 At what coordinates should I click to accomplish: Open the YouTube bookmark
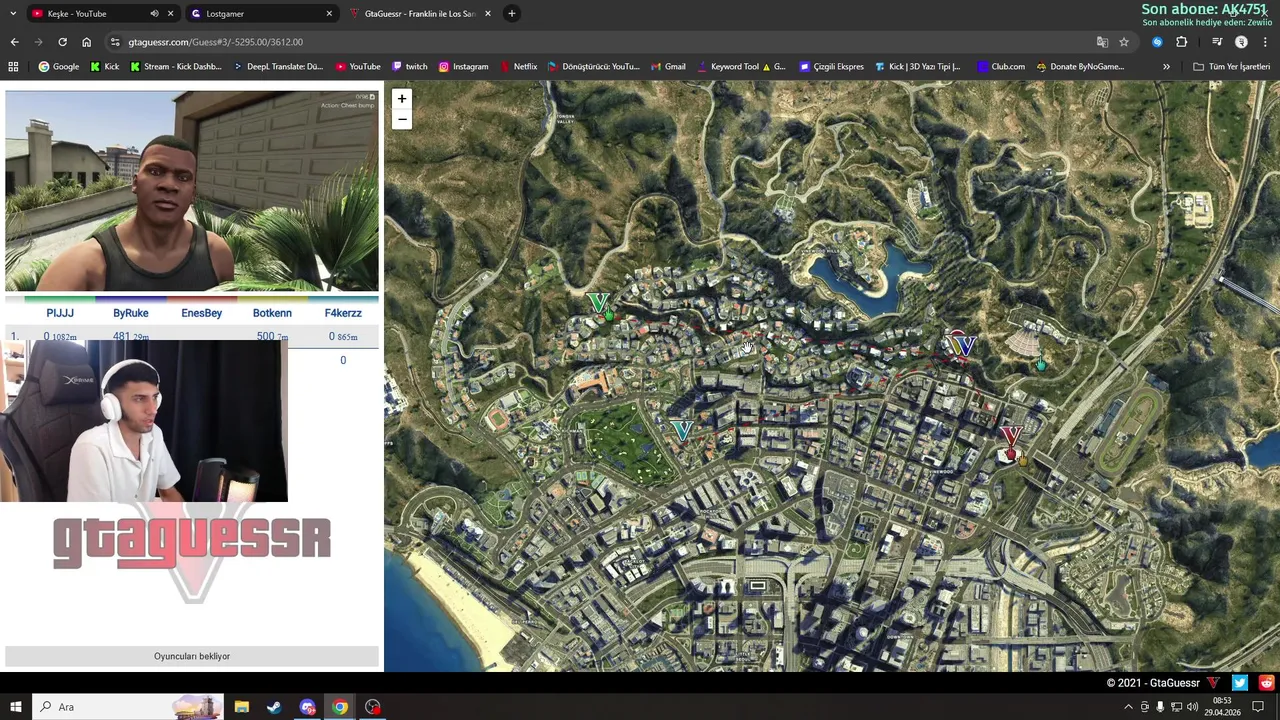click(x=357, y=67)
